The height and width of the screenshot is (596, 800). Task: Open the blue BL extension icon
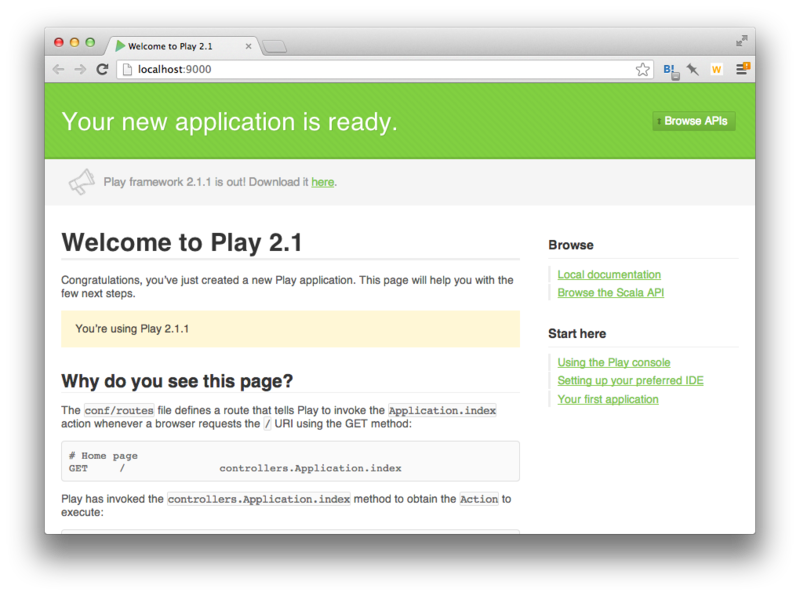[670, 70]
